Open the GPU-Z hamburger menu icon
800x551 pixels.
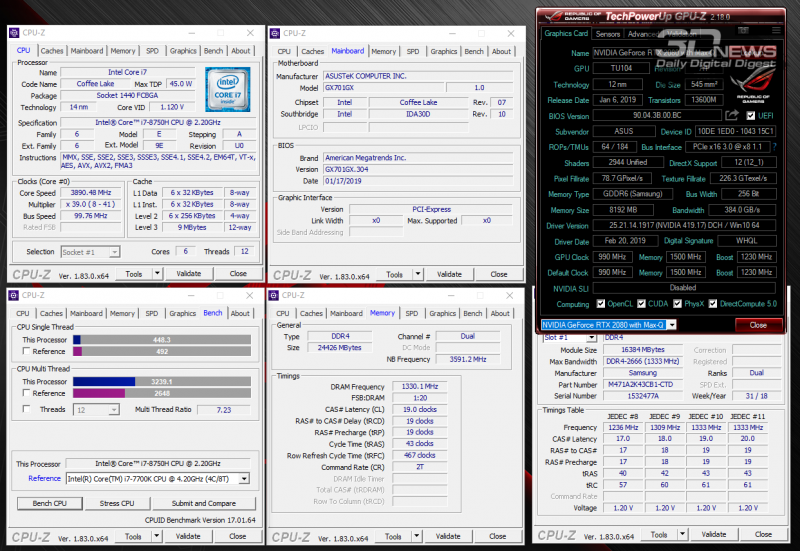[776, 31]
